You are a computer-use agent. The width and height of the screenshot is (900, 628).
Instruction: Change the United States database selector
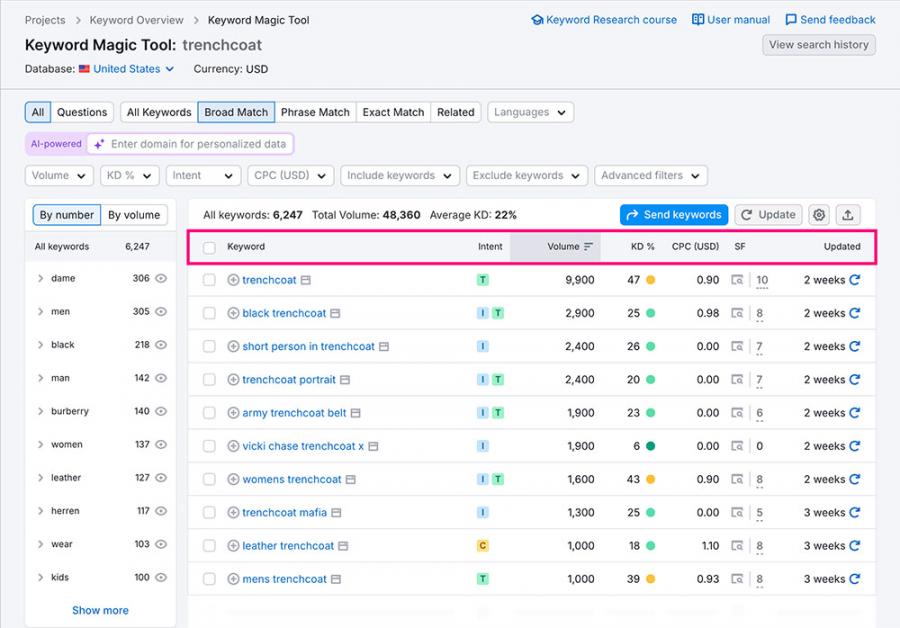(x=126, y=69)
